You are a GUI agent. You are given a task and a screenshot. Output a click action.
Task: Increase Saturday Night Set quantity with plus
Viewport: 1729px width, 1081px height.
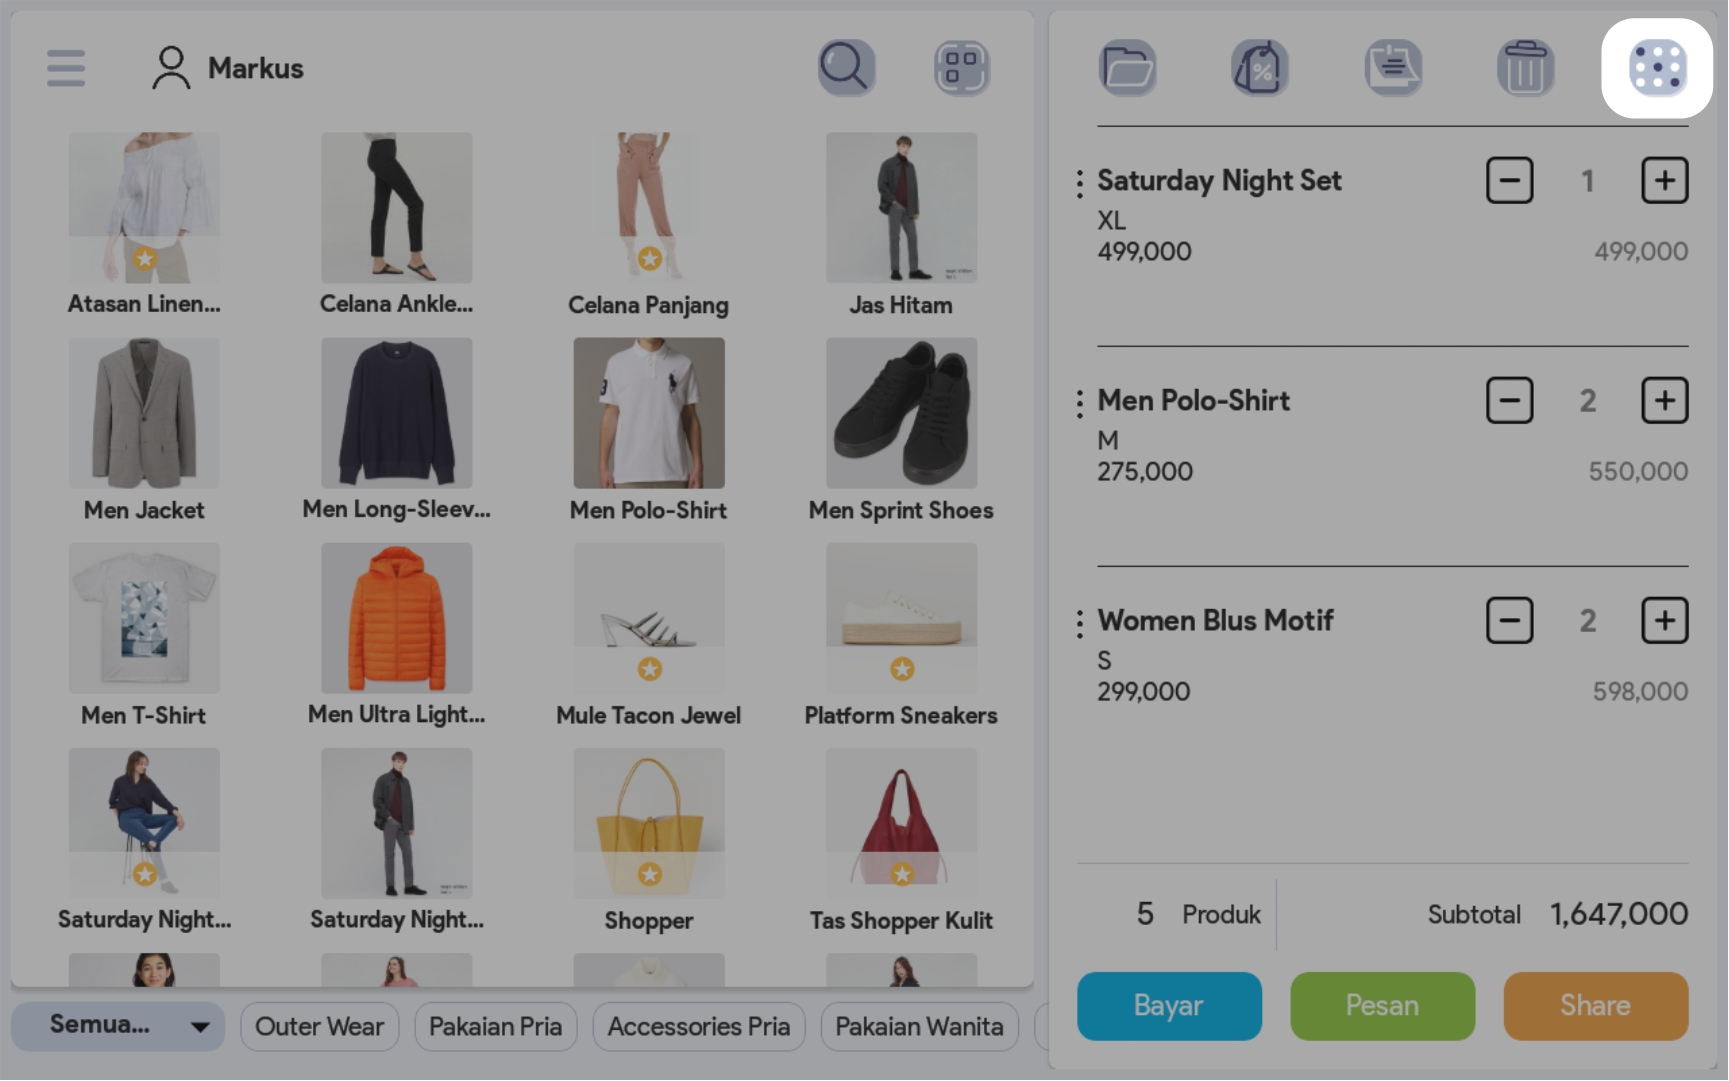[x=1665, y=181]
